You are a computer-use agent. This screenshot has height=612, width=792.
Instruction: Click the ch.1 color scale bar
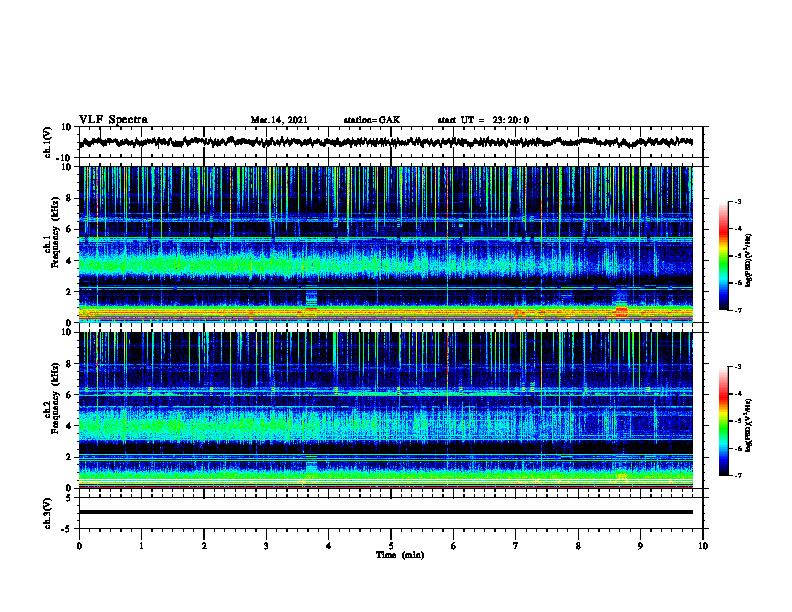tap(724, 256)
